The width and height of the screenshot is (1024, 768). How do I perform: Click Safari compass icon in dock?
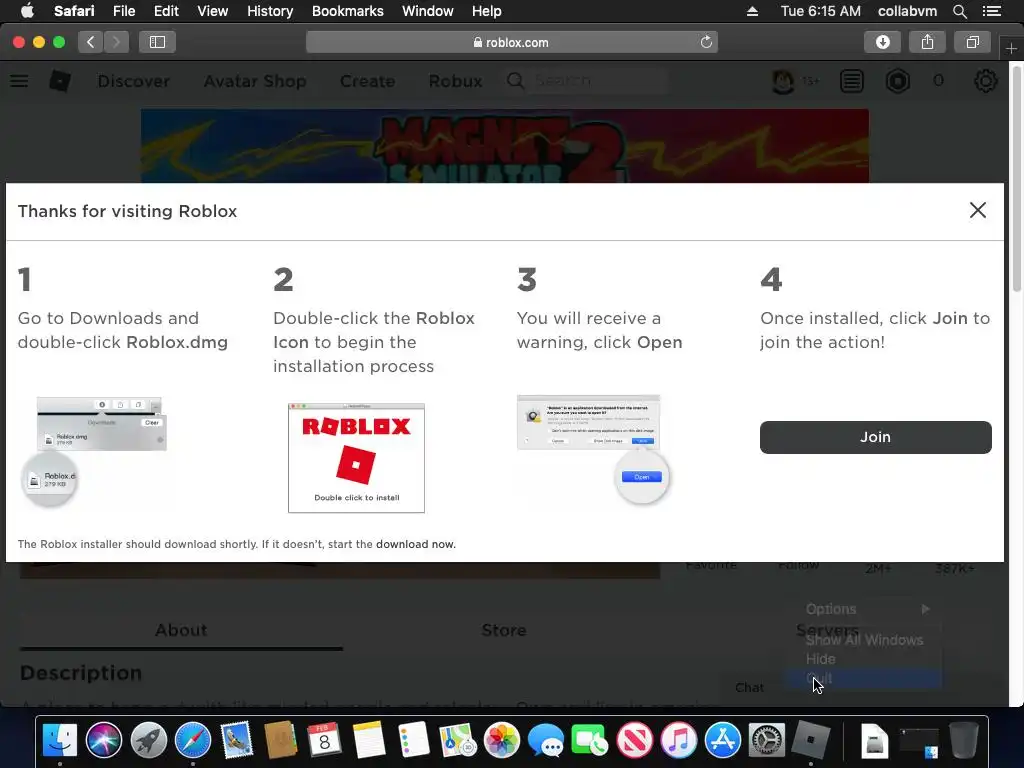(x=193, y=741)
